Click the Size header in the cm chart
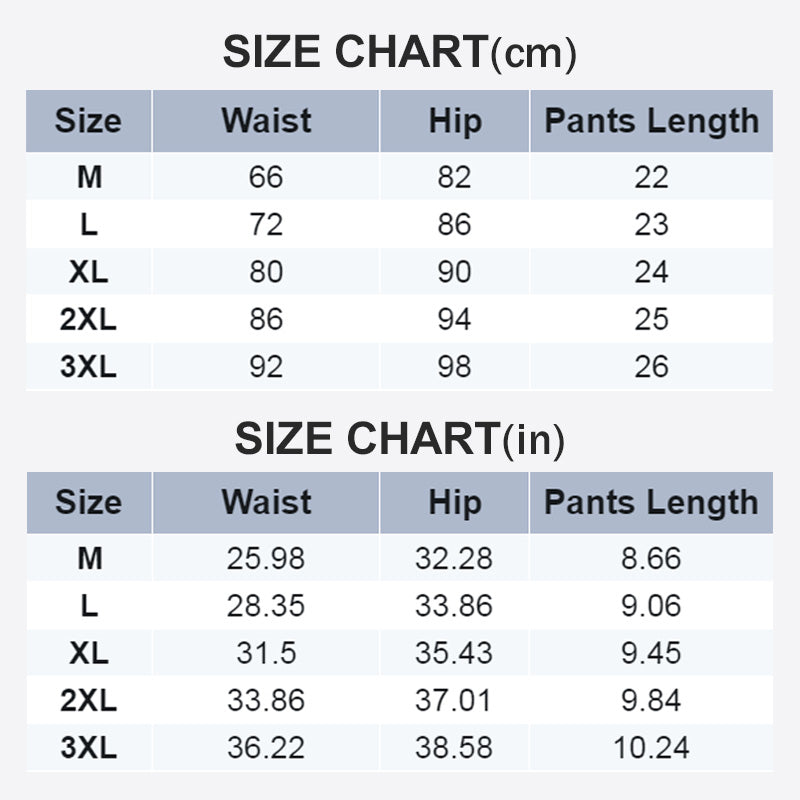Screen dimensions: 800x800 point(88,121)
